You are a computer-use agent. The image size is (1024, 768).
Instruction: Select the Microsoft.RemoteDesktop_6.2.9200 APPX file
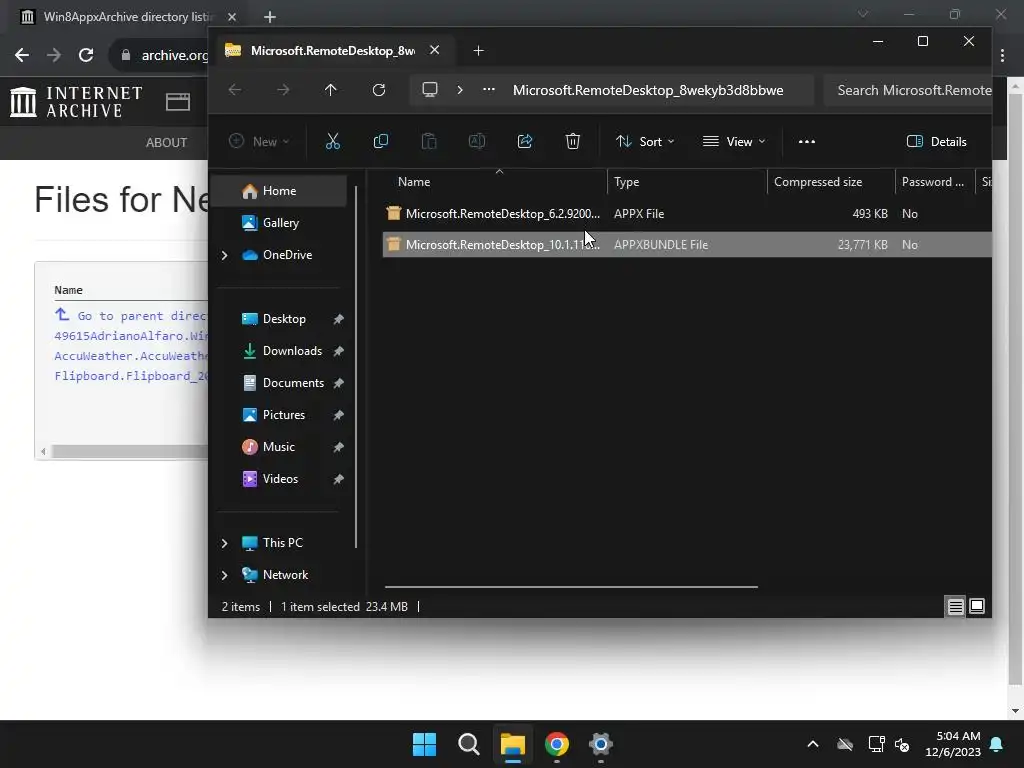[x=687, y=214]
